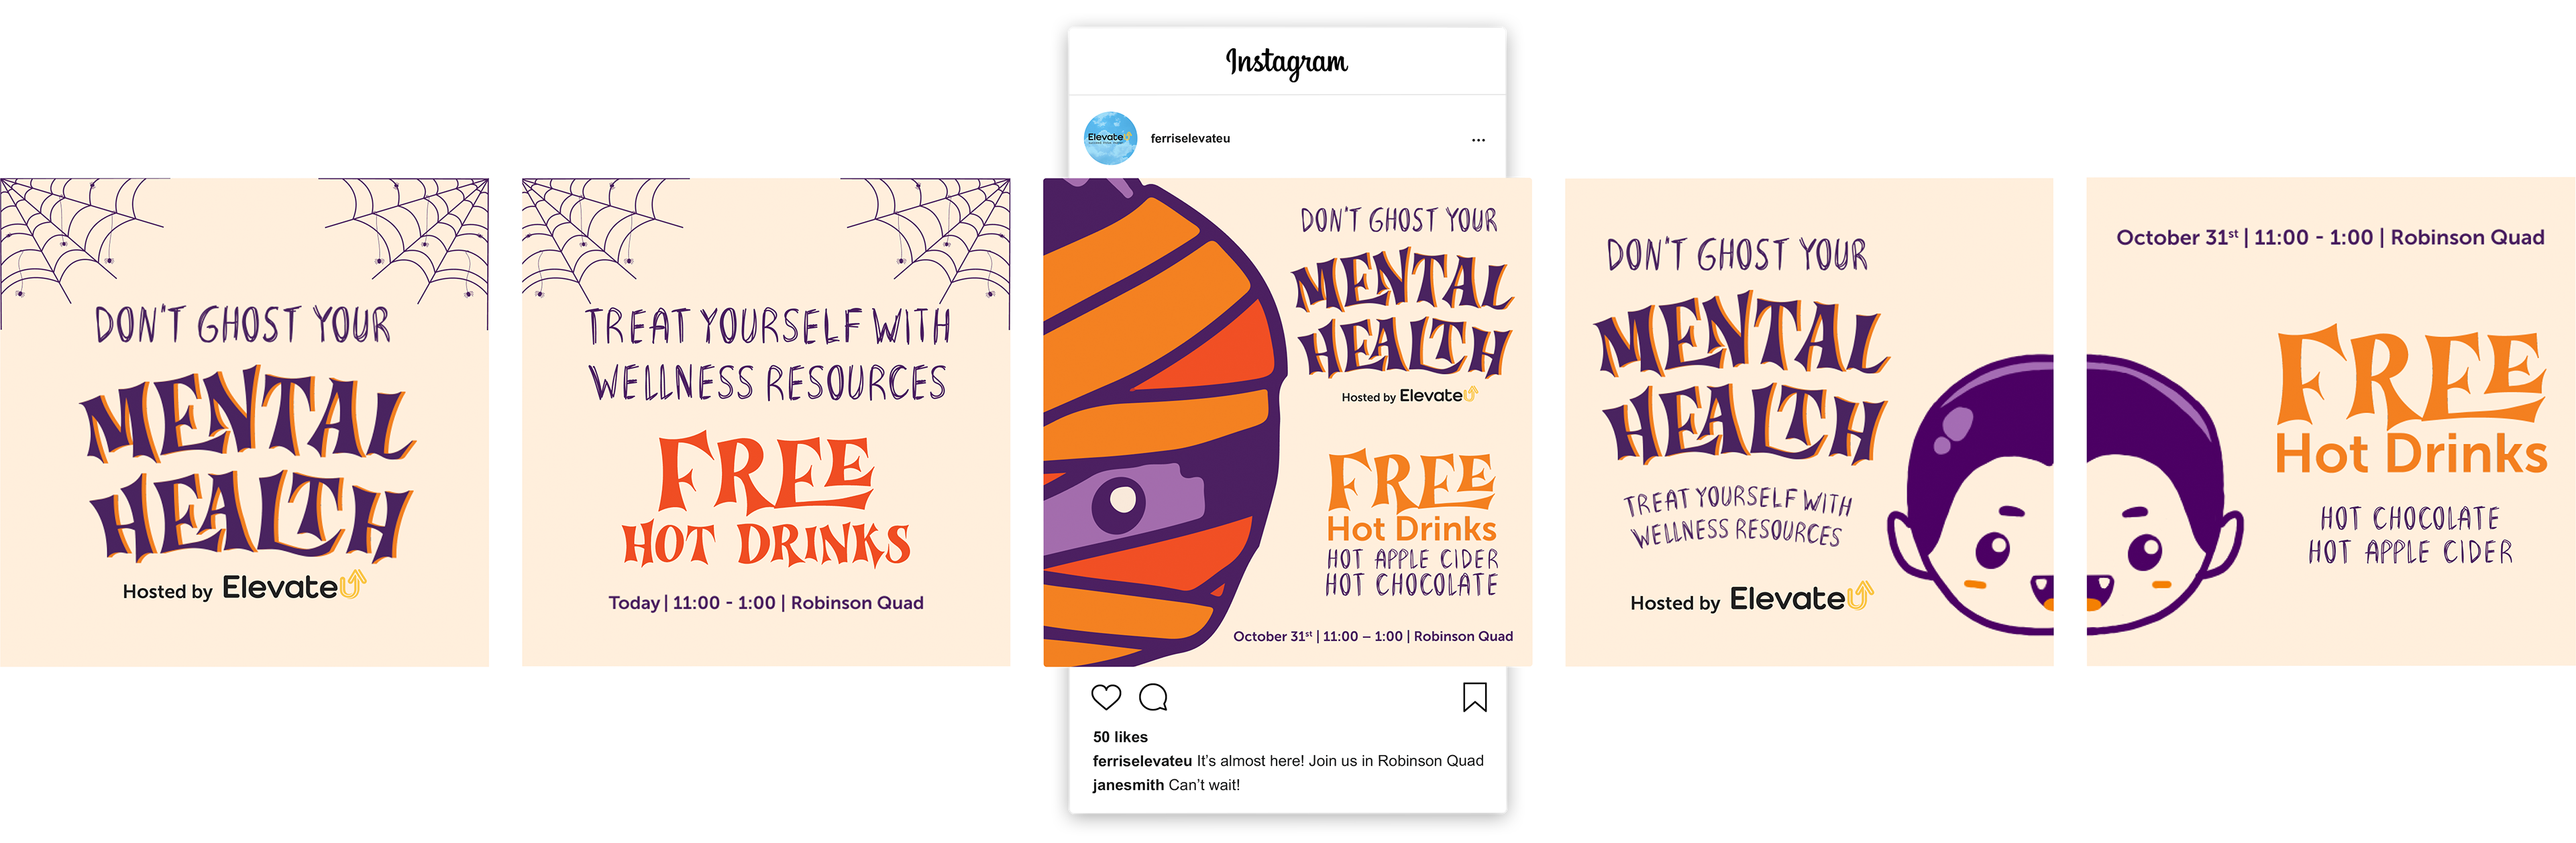This screenshot has height=843, width=2576.
Task: View the 50 likes count
Action: point(1120,736)
